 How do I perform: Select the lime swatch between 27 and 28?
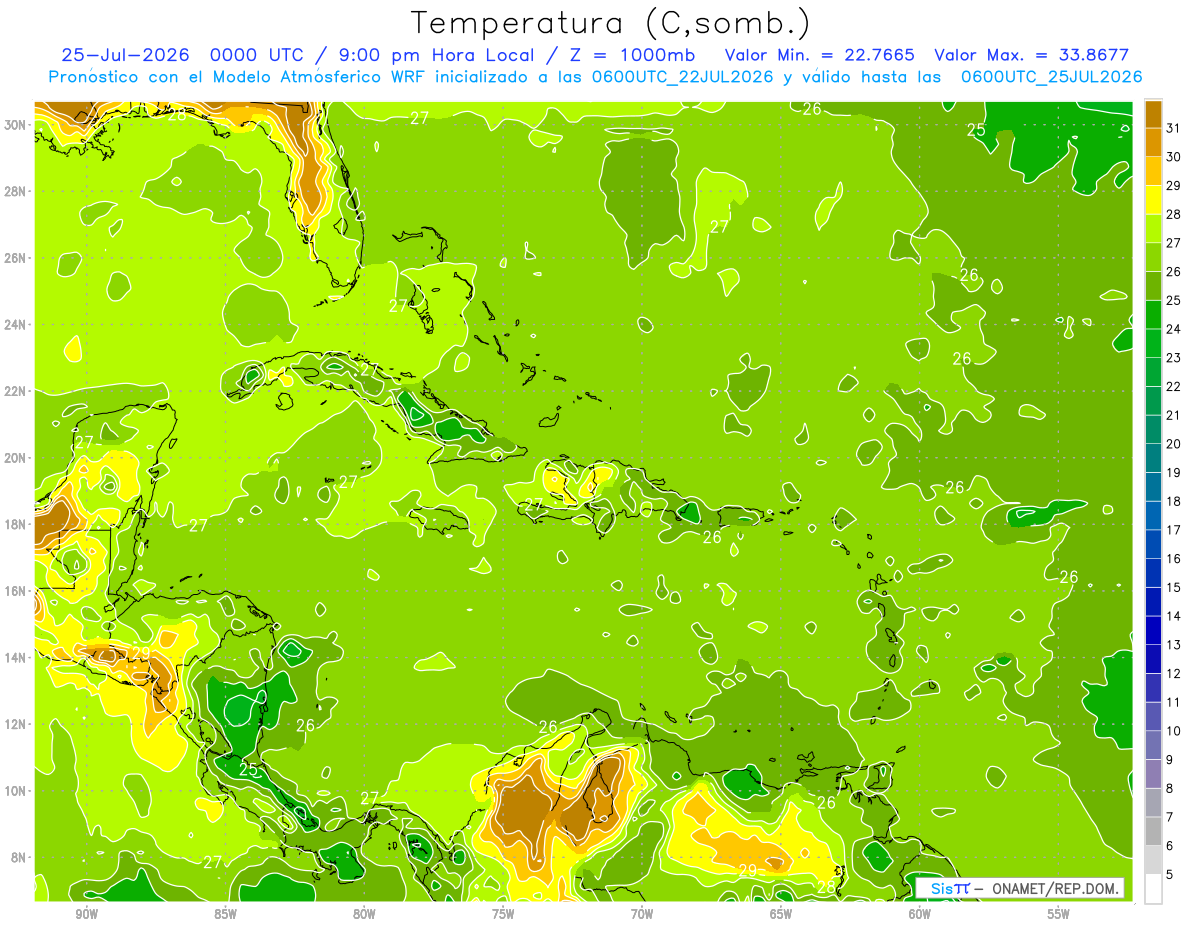click(x=1153, y=229)
